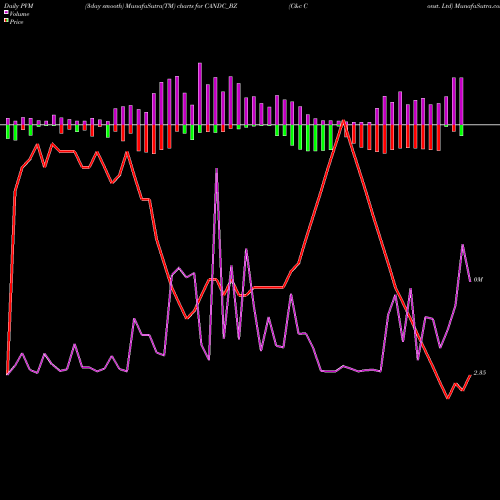Select the Price legend label
Image resolution: width=500 pixels, height=500 pixels.
pyautogui.click(x=16, y=22)
